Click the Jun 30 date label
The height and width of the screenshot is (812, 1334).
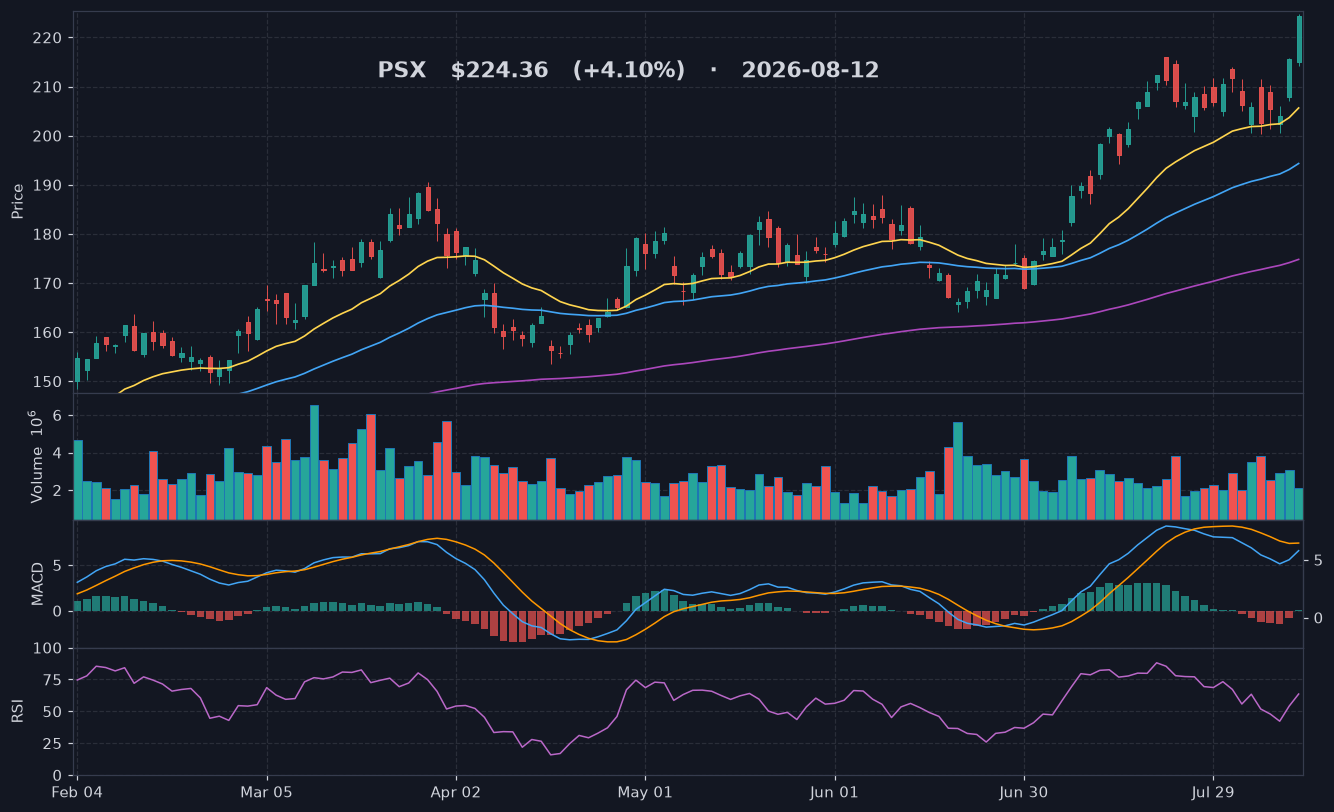(1024, 792)
